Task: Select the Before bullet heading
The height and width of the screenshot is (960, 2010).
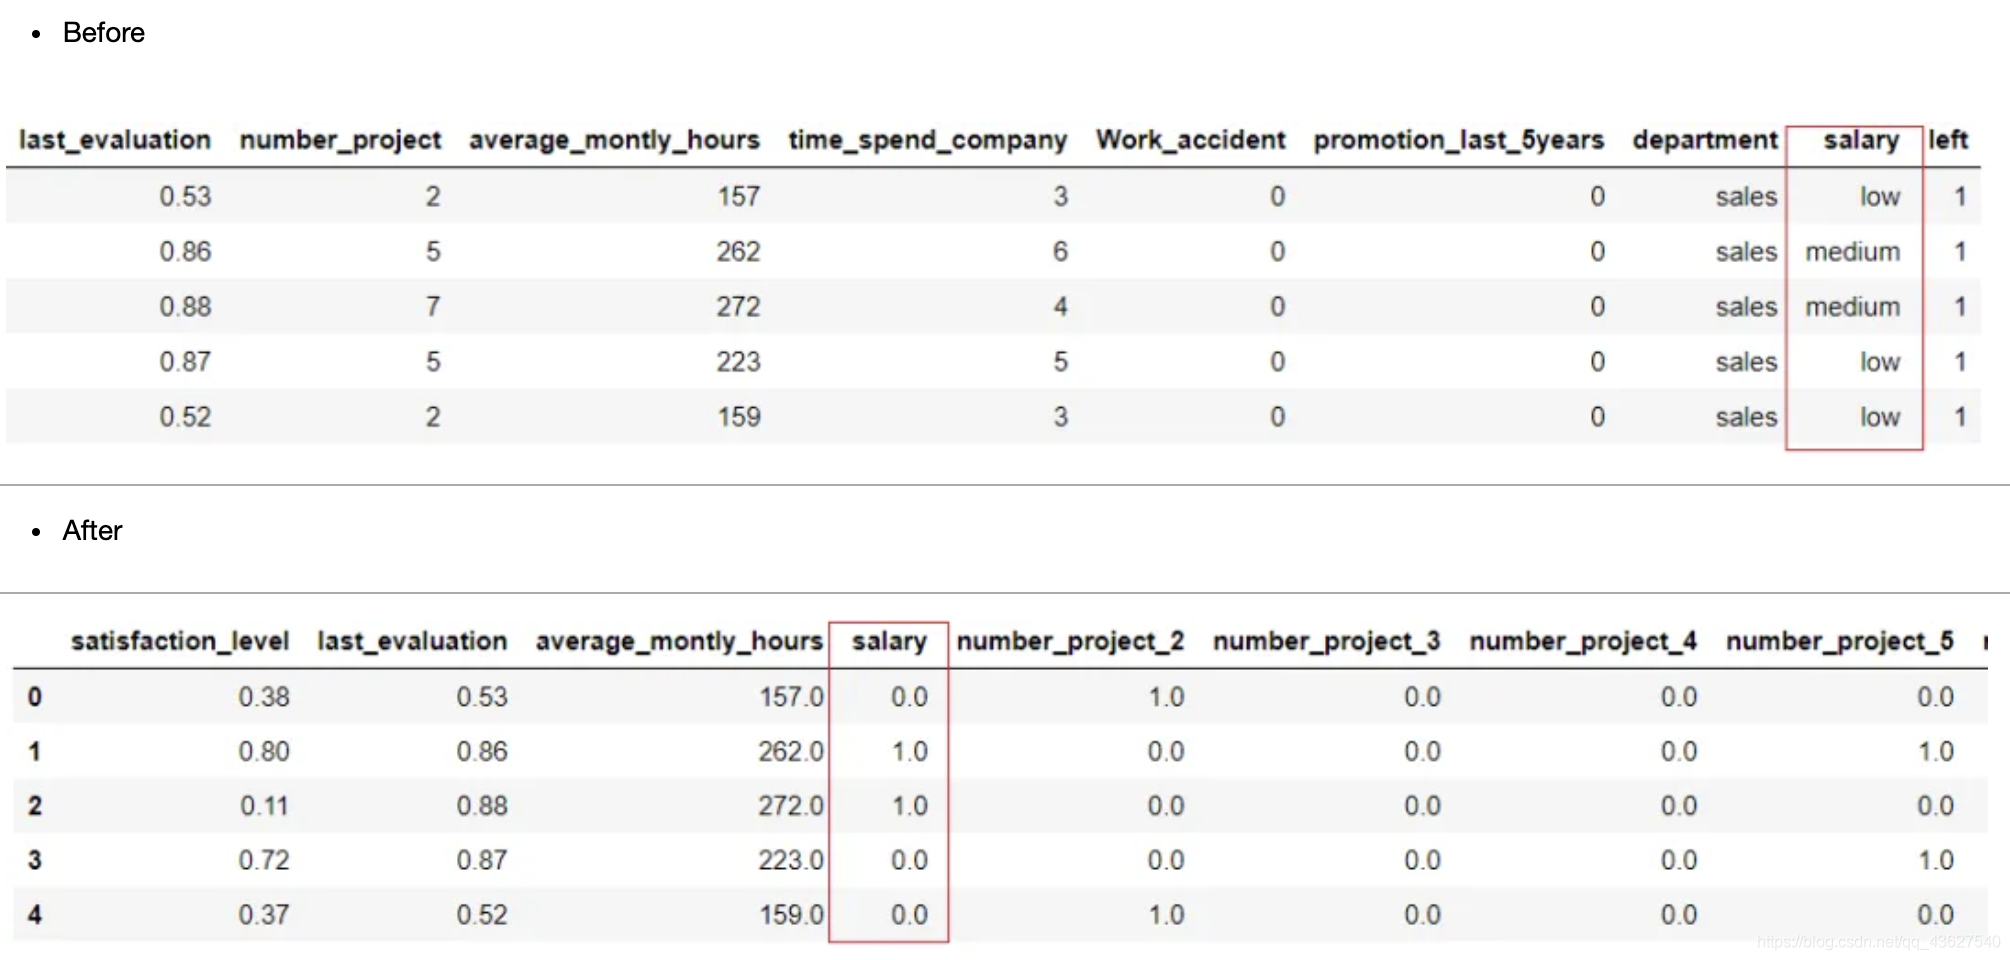Action: (103, 33)
